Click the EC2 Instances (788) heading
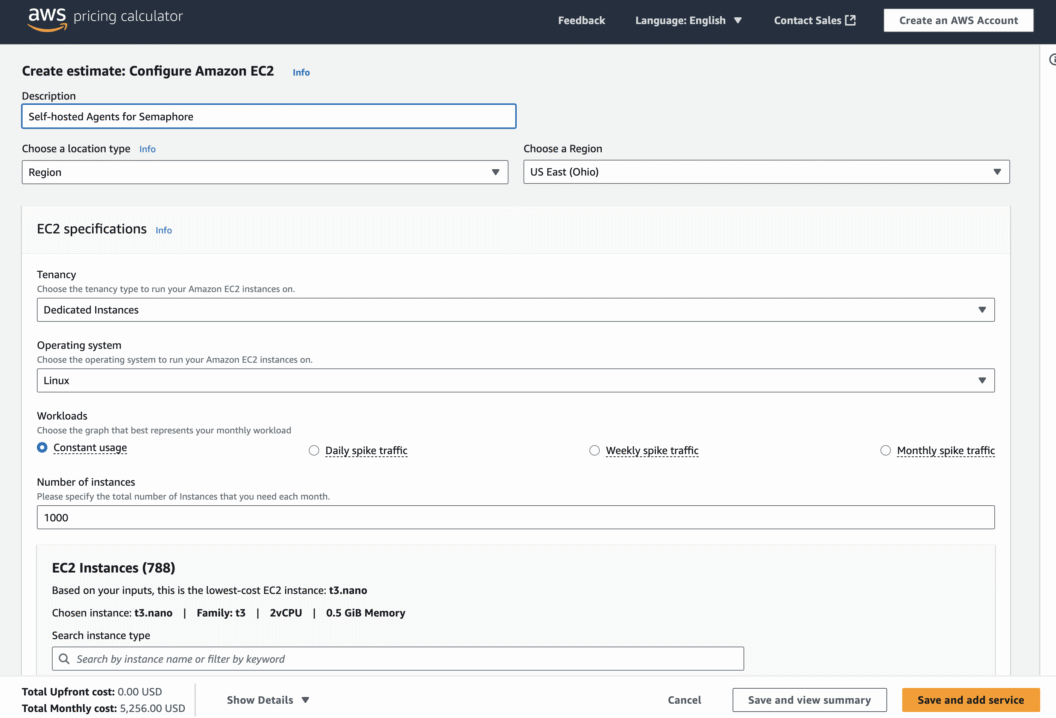This screenshot has width=1056, height=718. point(114,568)
